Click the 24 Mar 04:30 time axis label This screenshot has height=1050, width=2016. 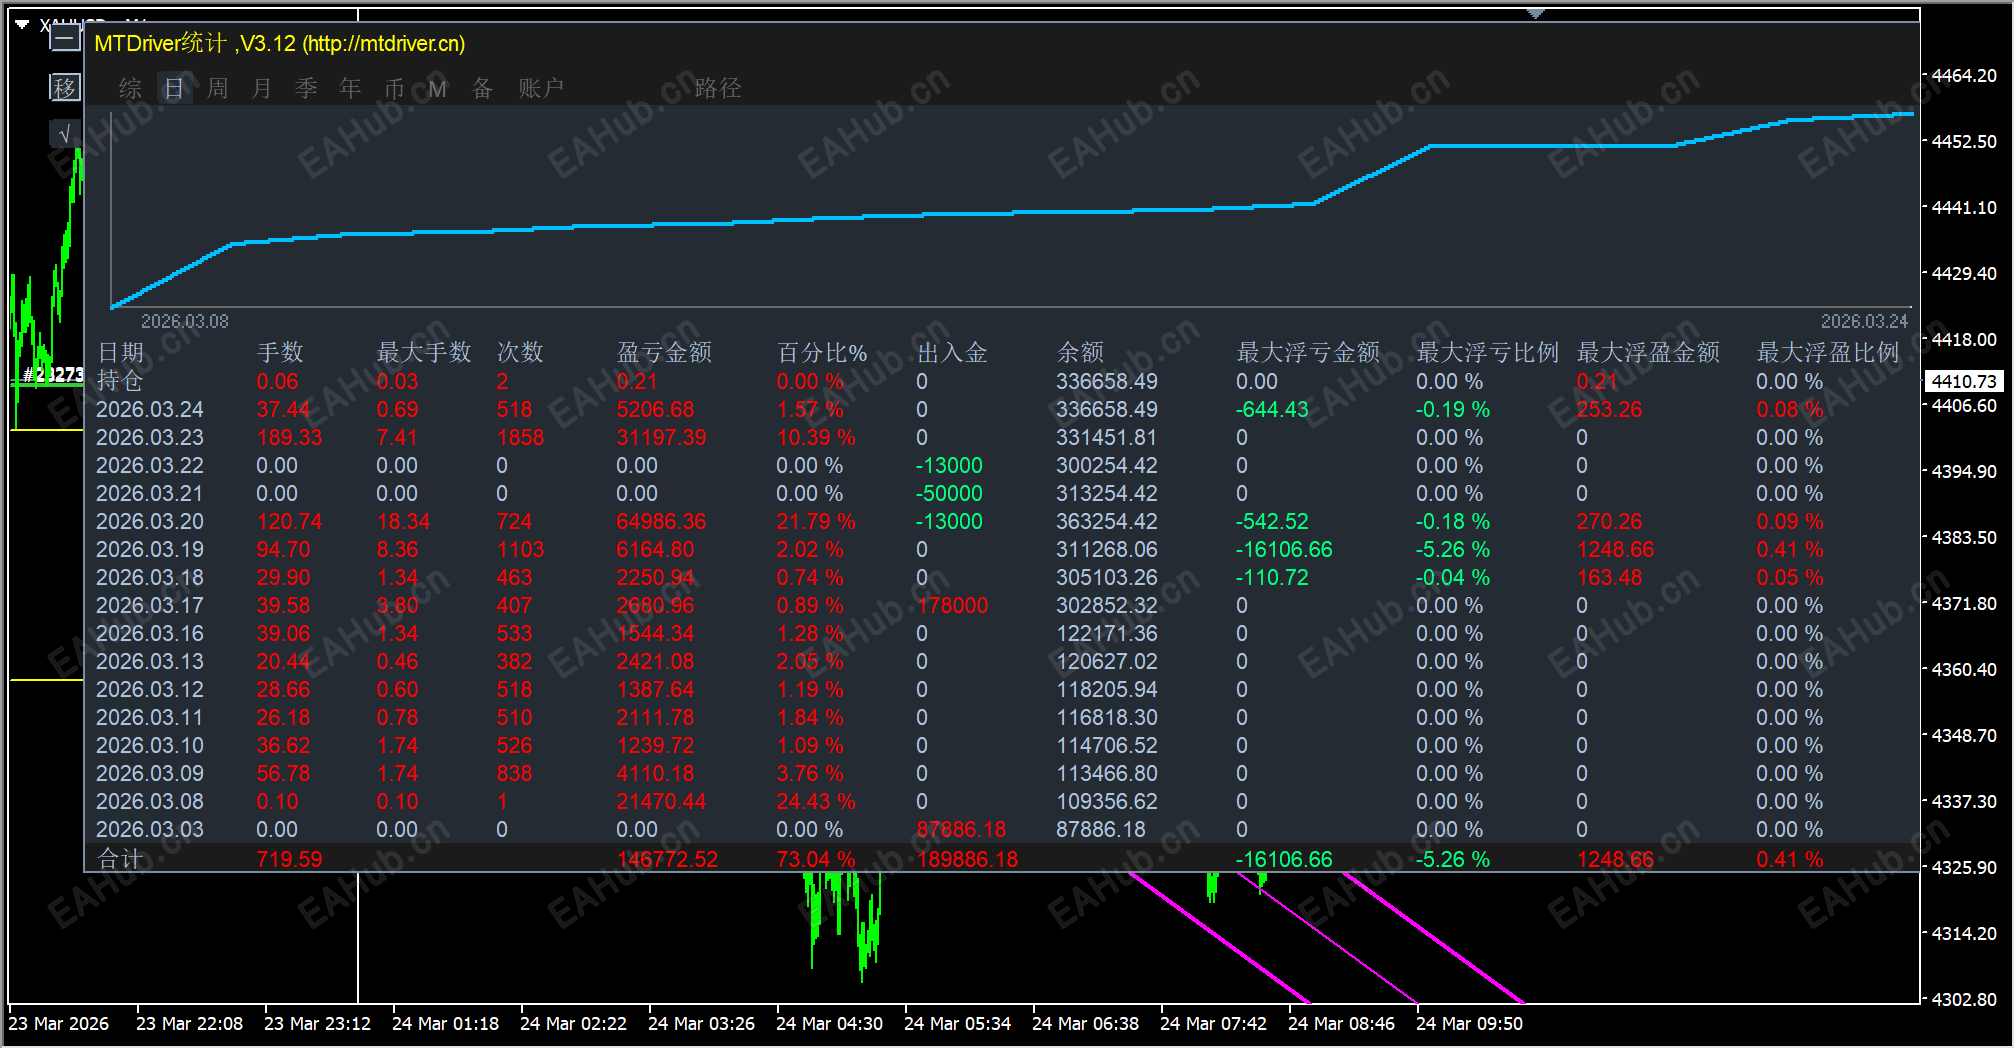point(829,1024)
